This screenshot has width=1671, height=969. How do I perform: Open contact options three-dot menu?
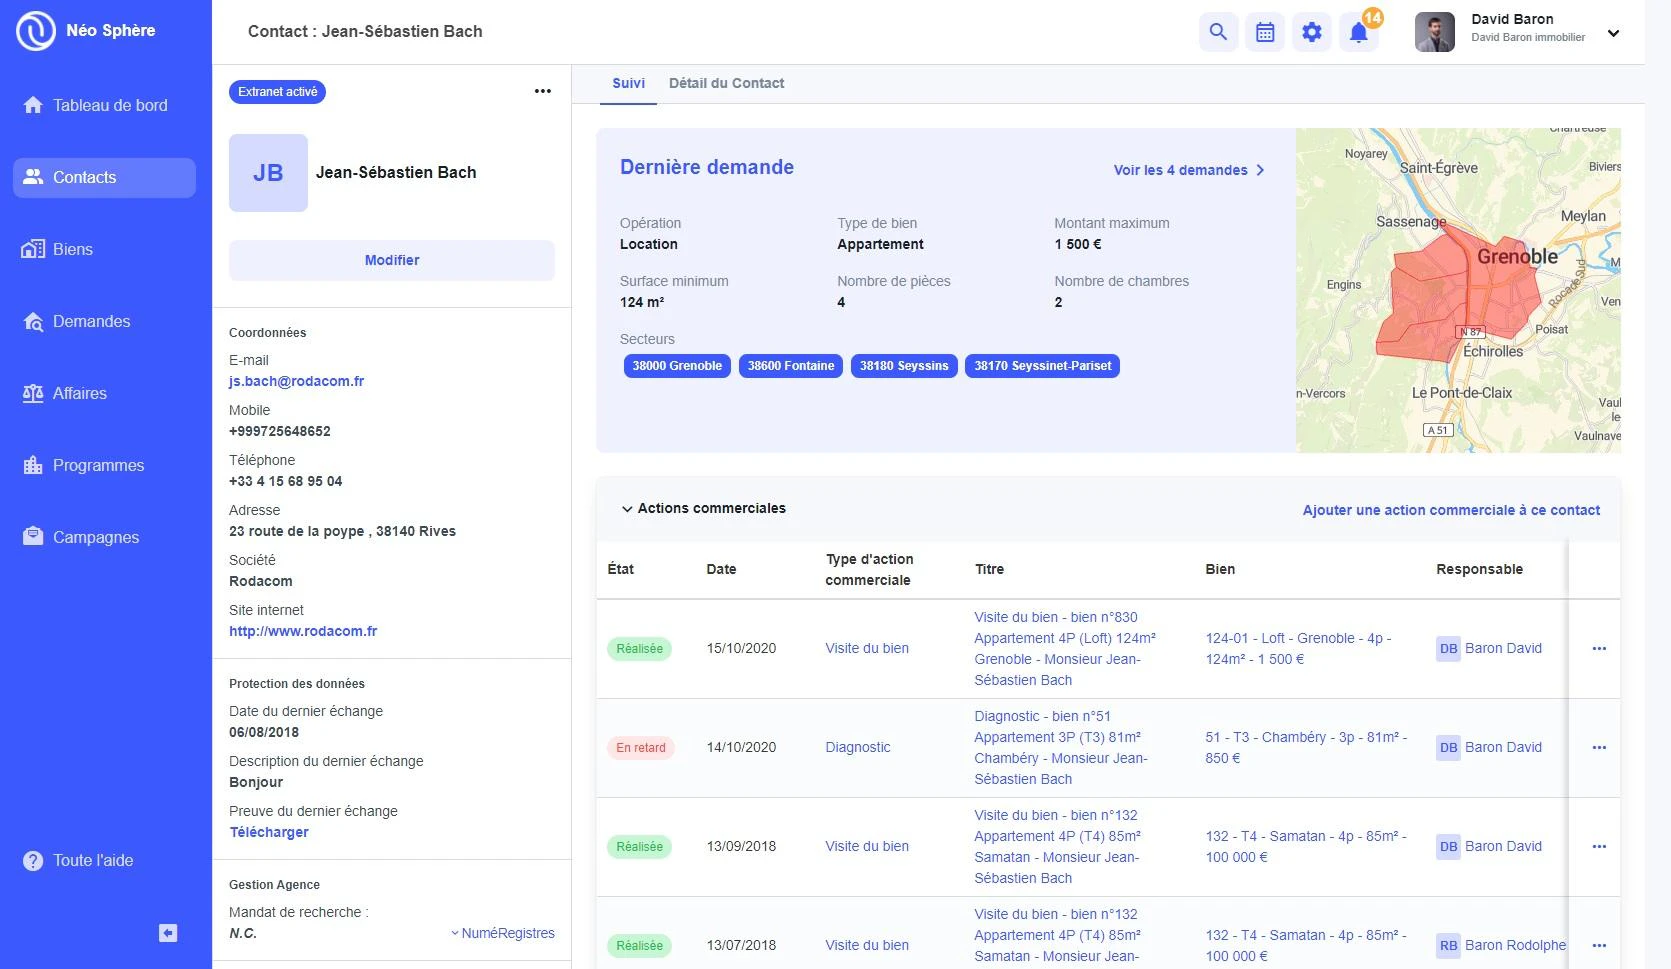[543, 91]
